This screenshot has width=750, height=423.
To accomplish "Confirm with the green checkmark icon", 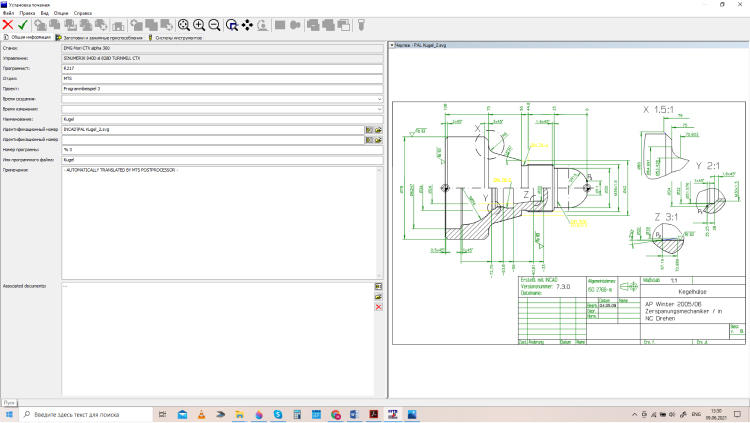I will coord(23,25).
